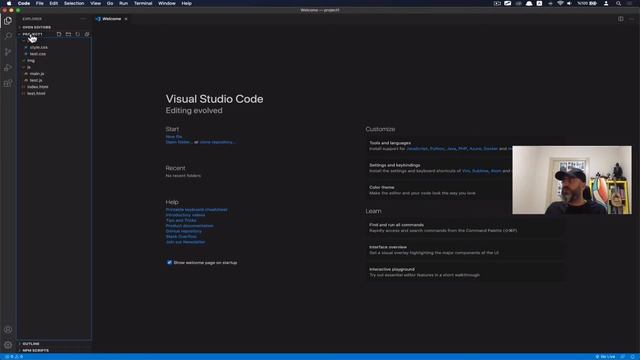Click Collapse Folders icon in Explorer

[87, 34]
